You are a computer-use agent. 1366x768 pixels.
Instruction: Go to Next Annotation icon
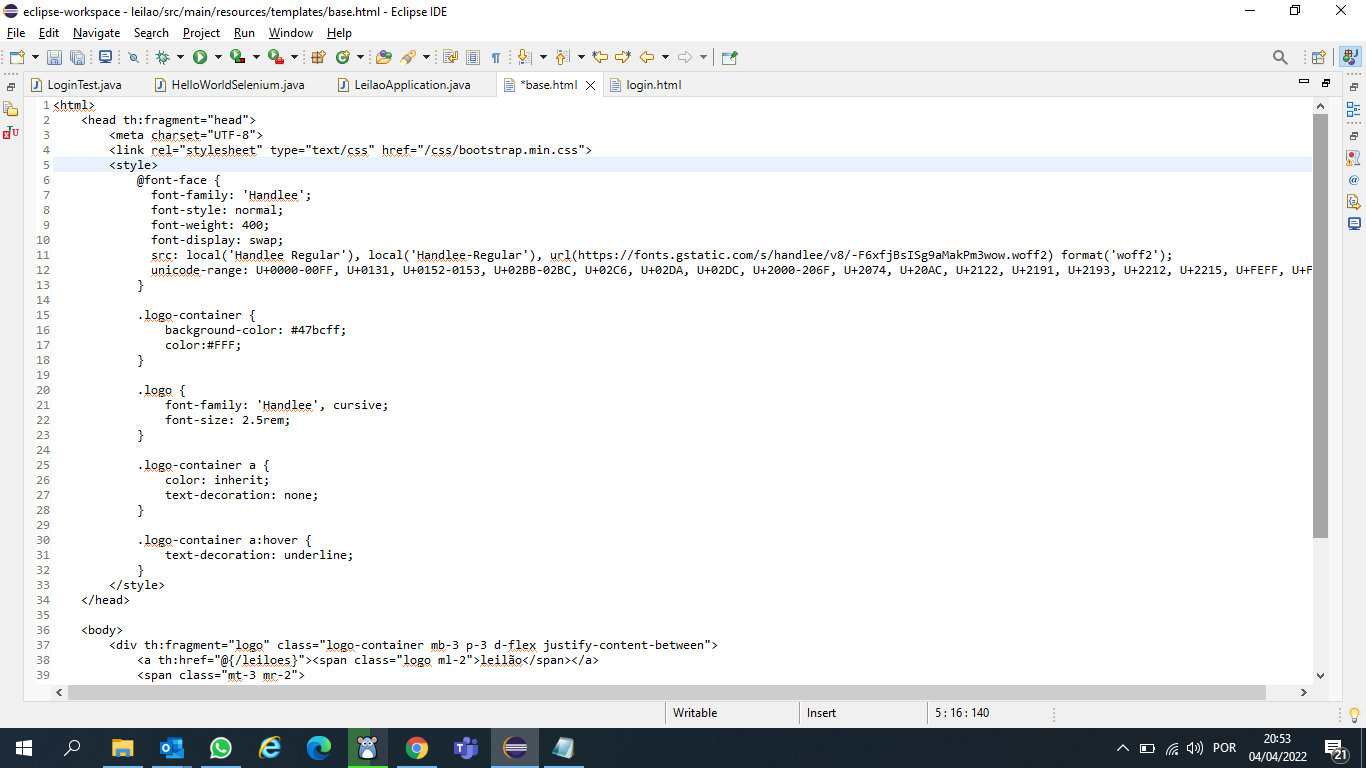tap(525, 57)
